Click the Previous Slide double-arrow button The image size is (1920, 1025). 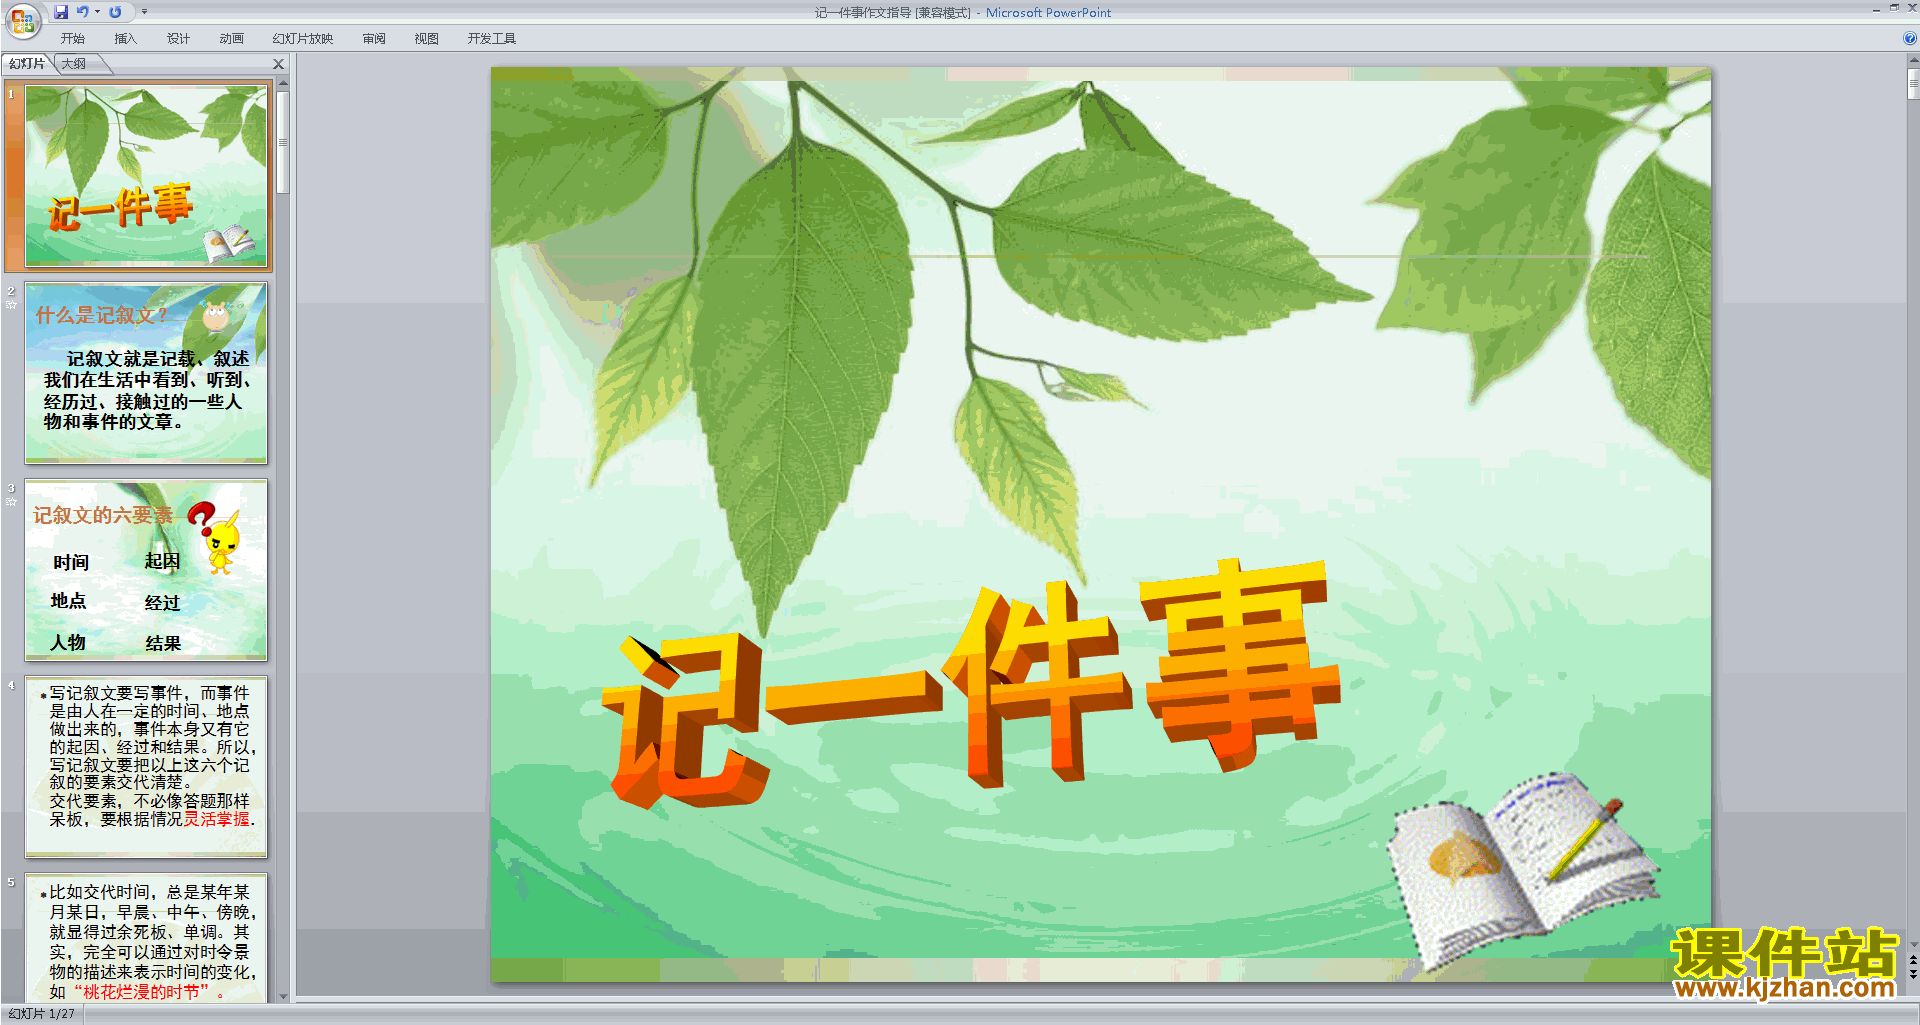pos(1913,960)
